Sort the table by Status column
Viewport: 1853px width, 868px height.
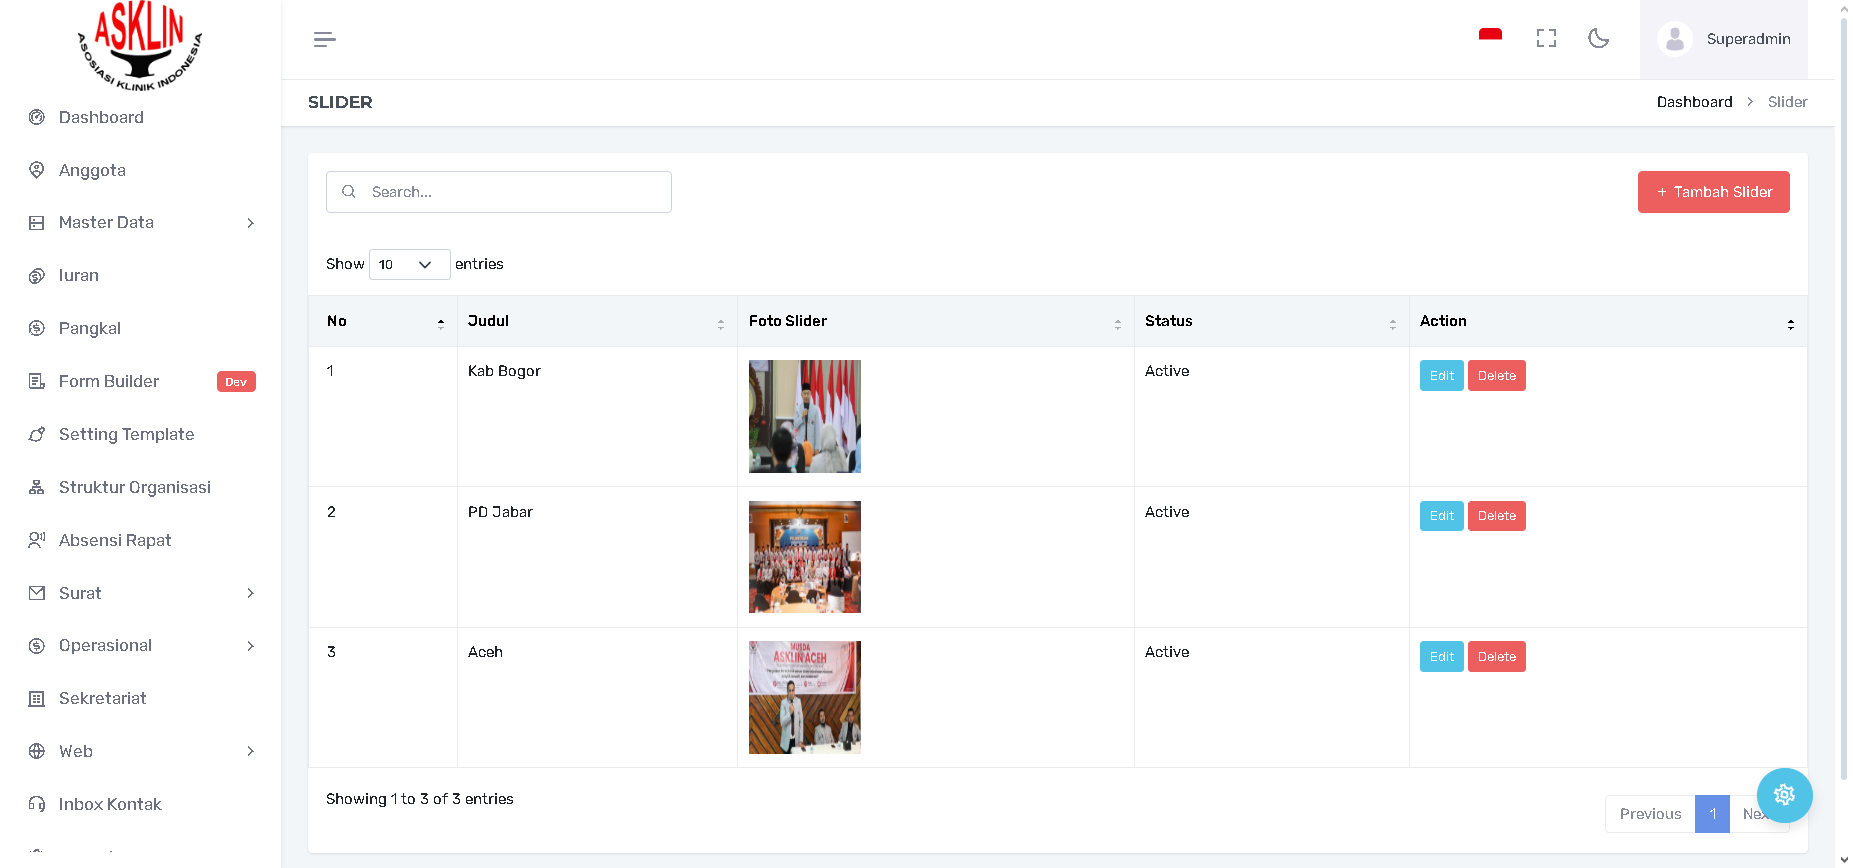1270,321
